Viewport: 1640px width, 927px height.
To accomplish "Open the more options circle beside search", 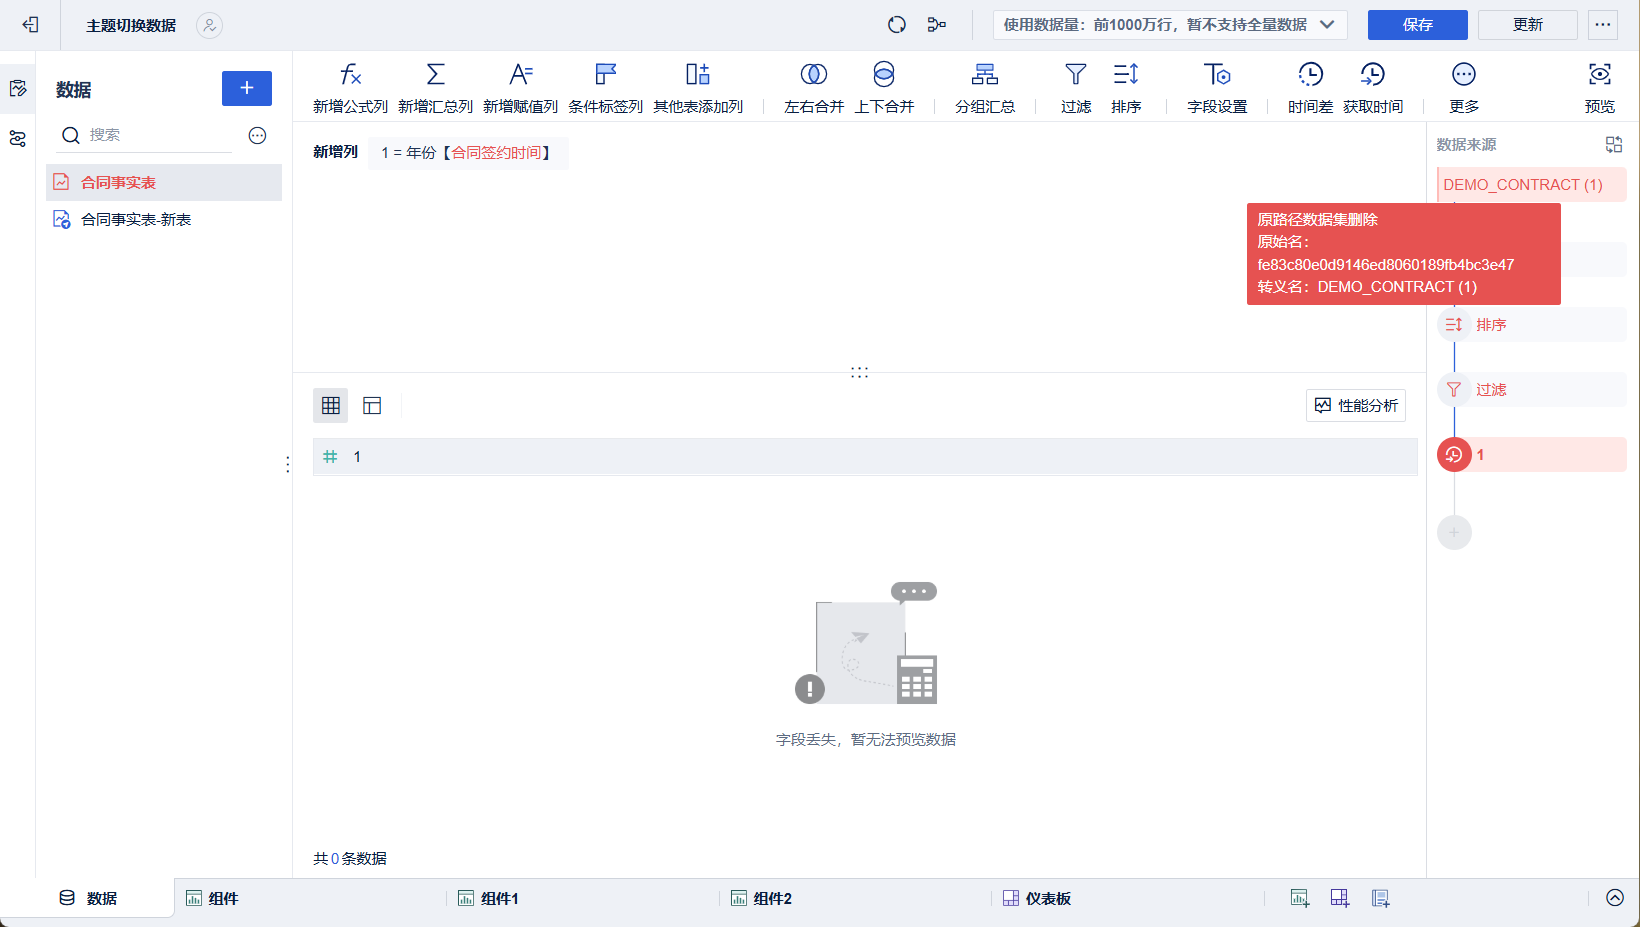I will tap(257, 135).
